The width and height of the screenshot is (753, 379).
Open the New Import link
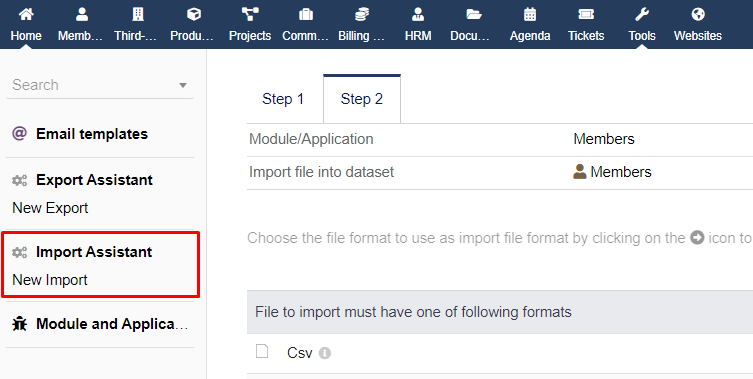(50, 280)
